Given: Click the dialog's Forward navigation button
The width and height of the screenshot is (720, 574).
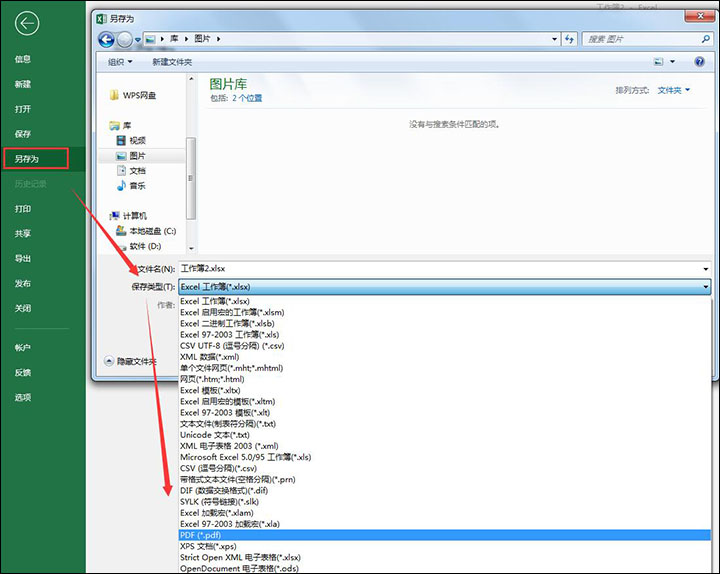Looking at the screenshot, I should tap(124, 39).
